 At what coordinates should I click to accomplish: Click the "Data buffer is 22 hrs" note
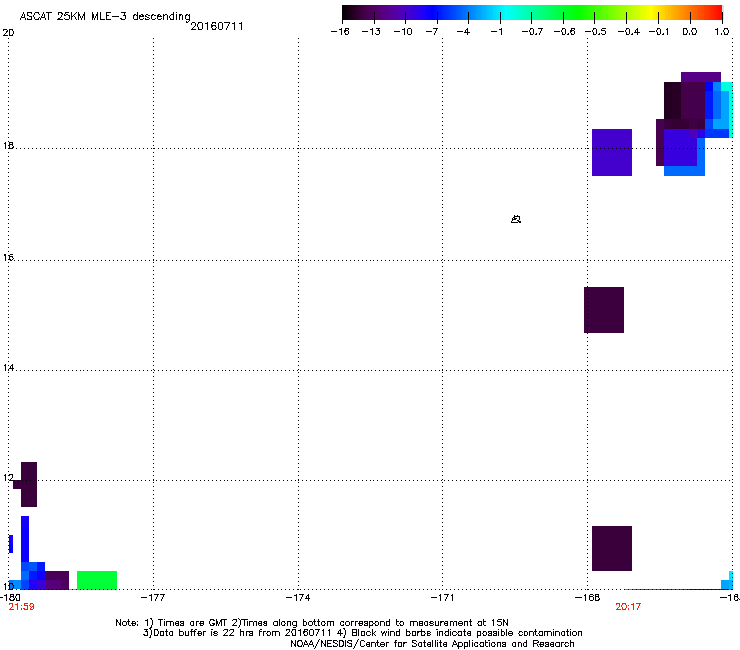[237, 633]
